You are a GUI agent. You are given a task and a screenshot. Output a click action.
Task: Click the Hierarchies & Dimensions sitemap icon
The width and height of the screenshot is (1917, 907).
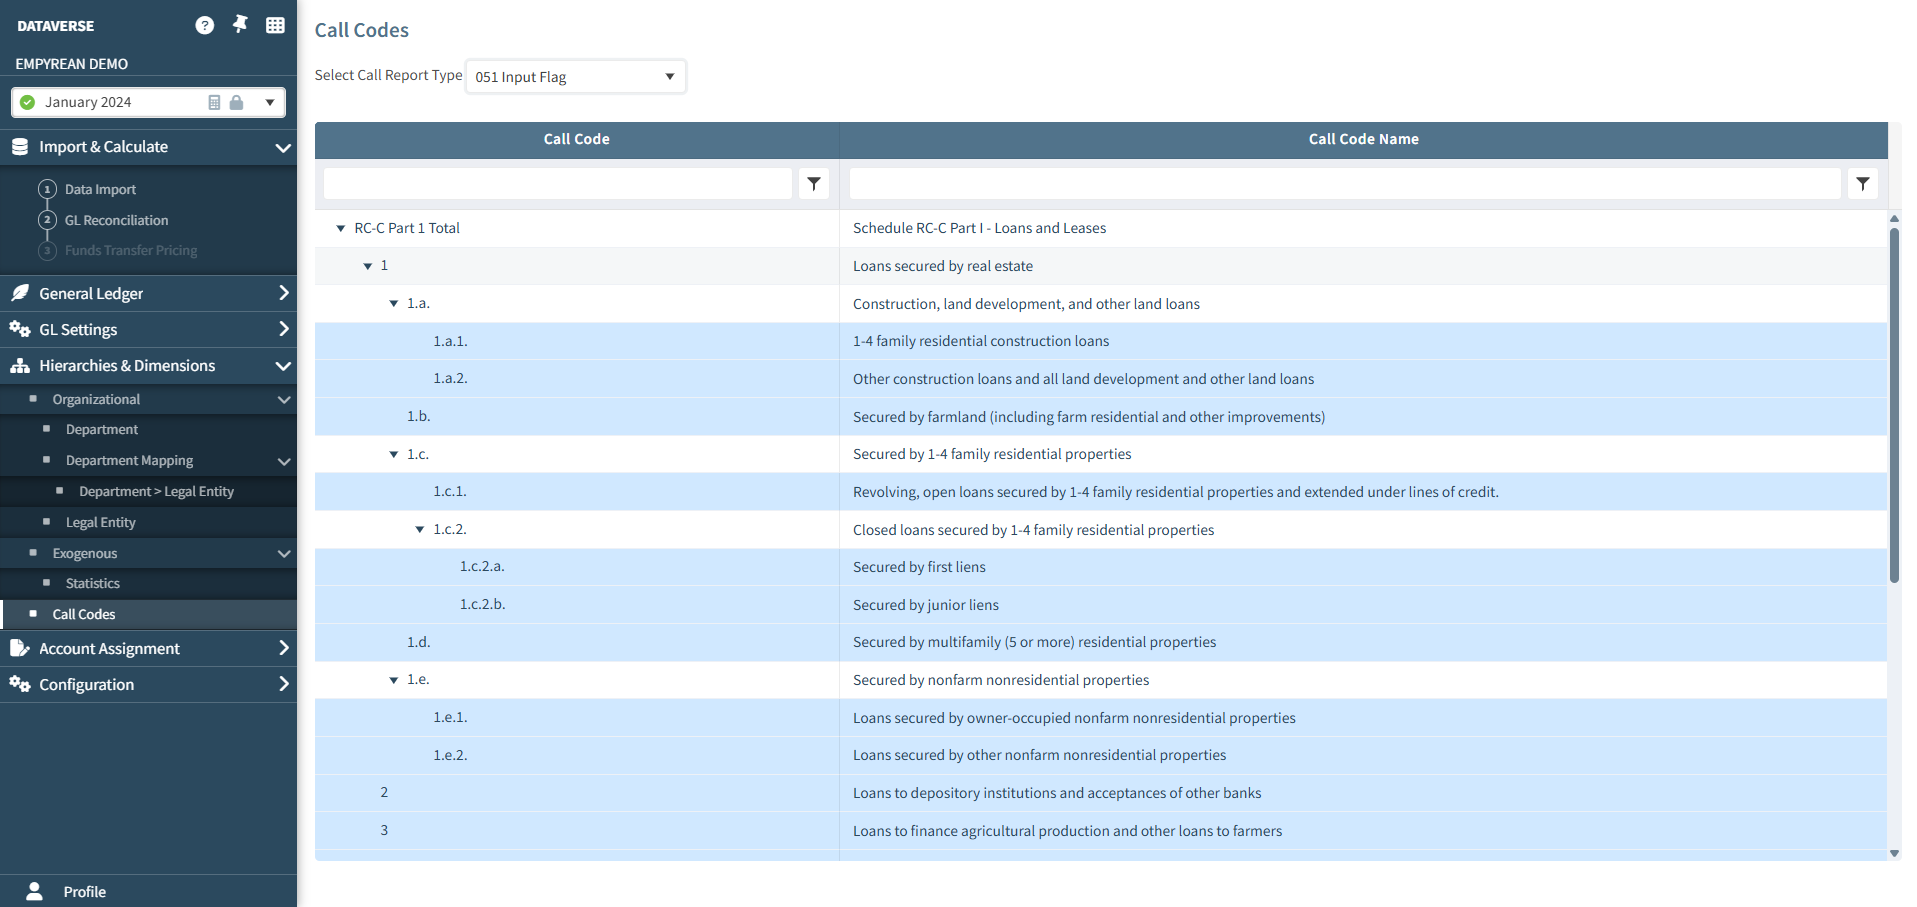coord(20,365)
